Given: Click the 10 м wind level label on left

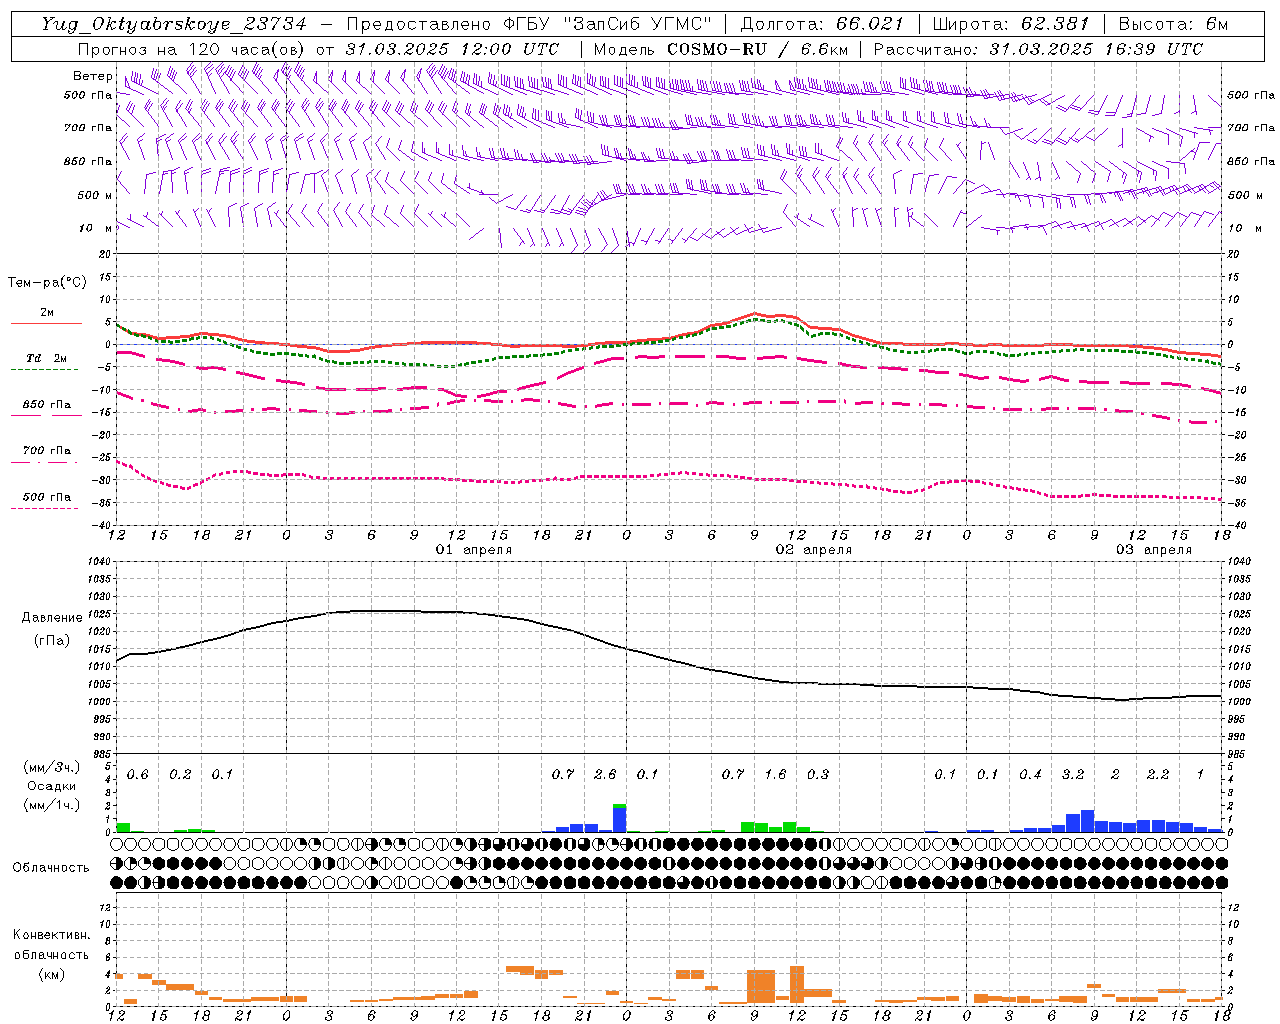Looking at the screenshot, I should pyautogui.click(x=95, y=228).
